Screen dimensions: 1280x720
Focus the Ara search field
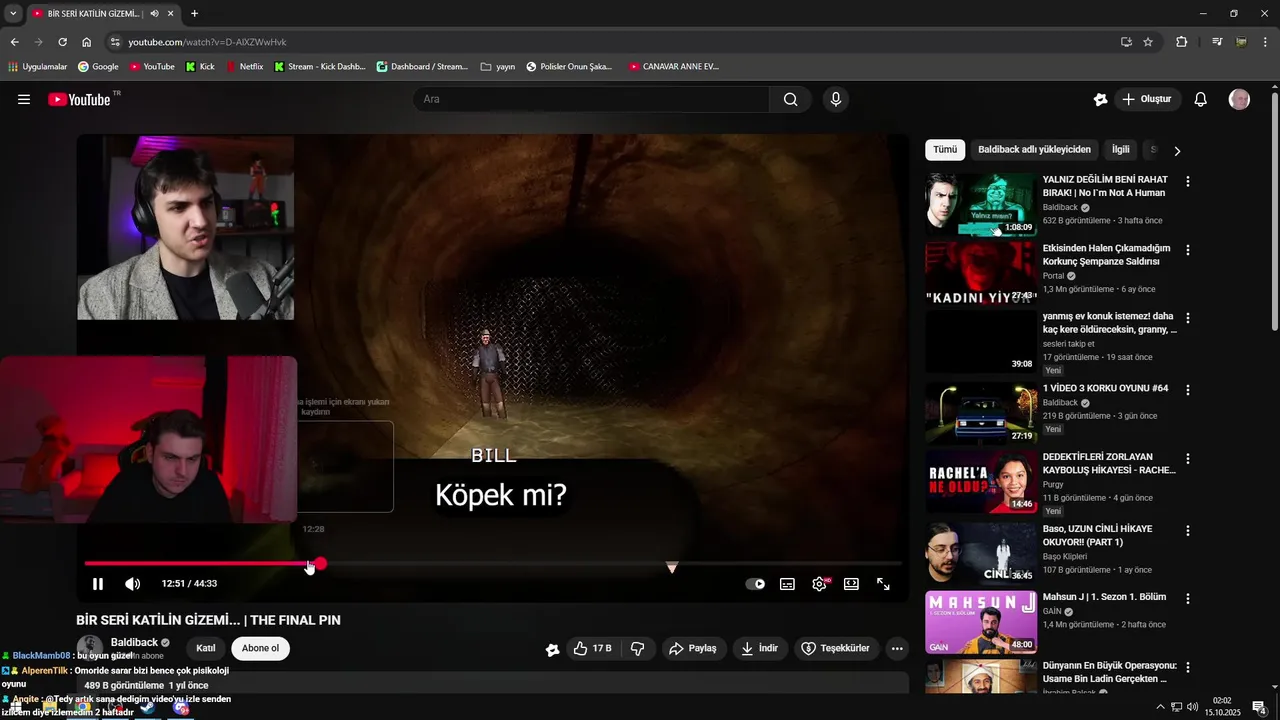591,99
